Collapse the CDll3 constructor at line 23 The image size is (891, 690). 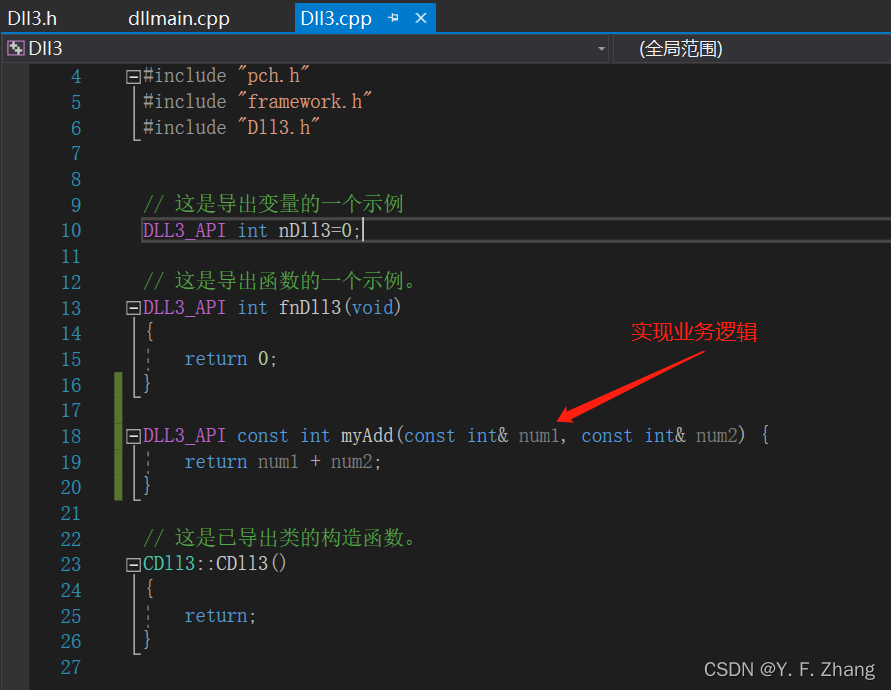point(133,564)
